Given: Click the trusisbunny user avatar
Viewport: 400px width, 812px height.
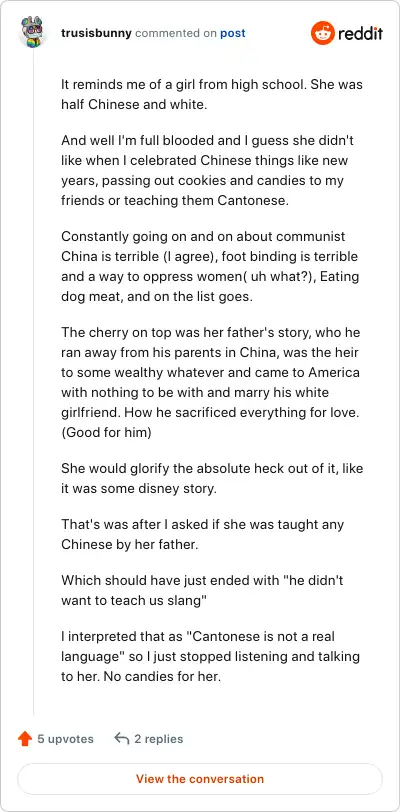Looking at the screenshot, I should [33, 33].
